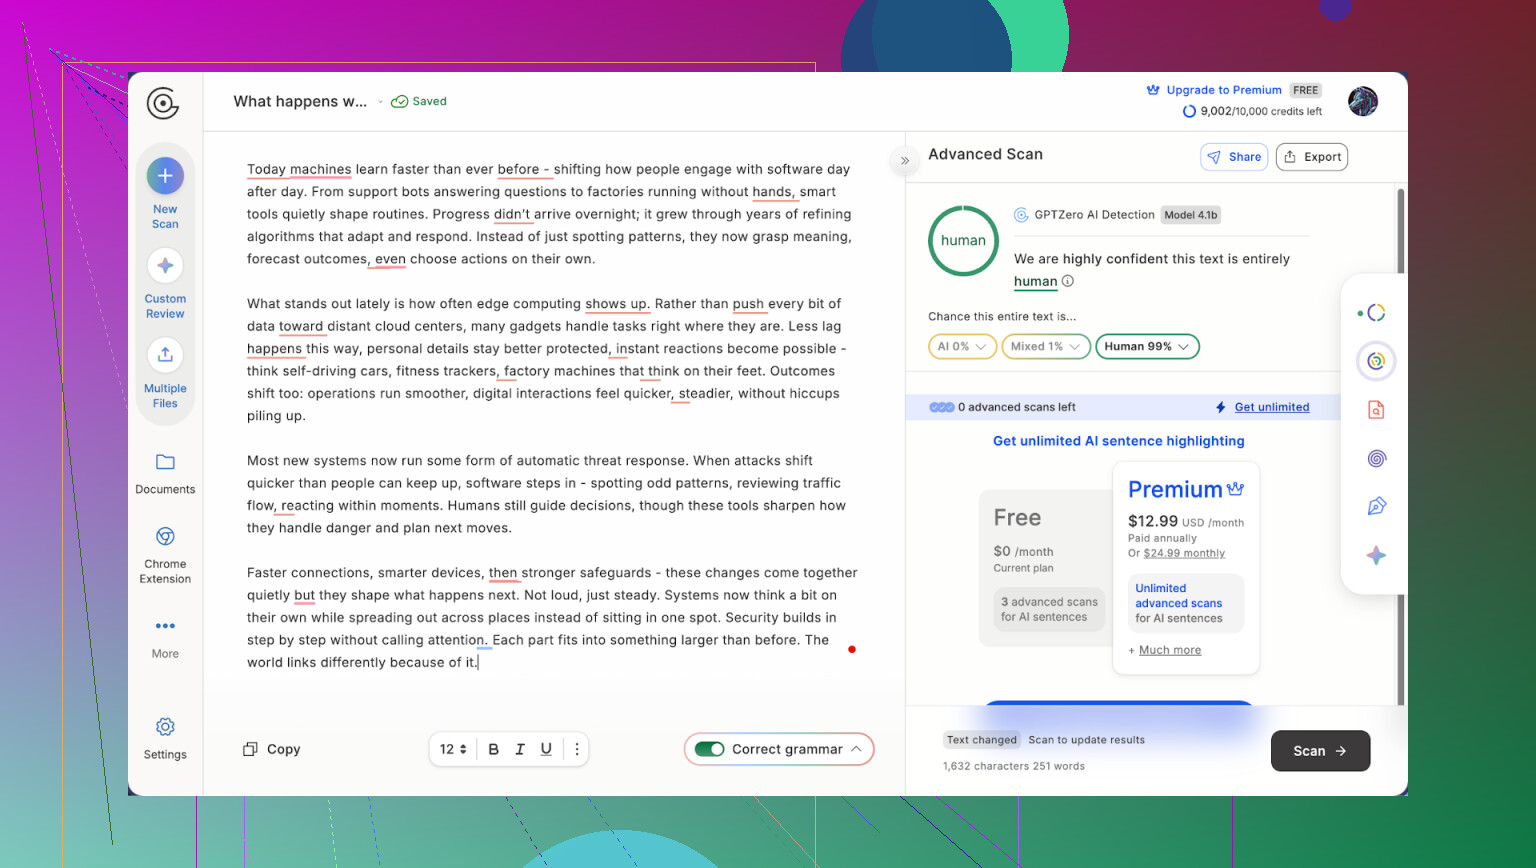Open the More menu in sidebar
This screenshot has width=1536, height=868.
pyautogui.click(x=165, y=627)
